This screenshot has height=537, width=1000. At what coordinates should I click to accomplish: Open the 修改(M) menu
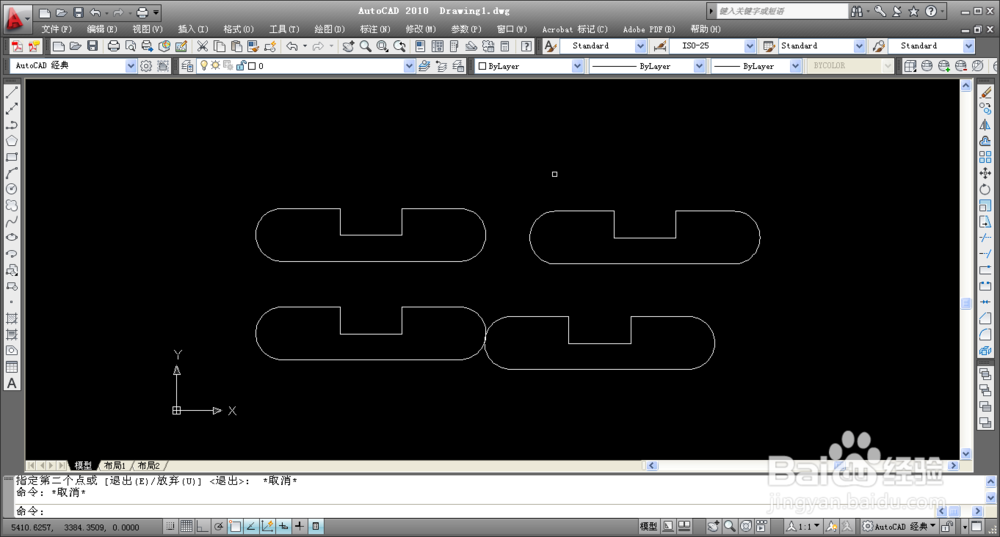(421, 29)
